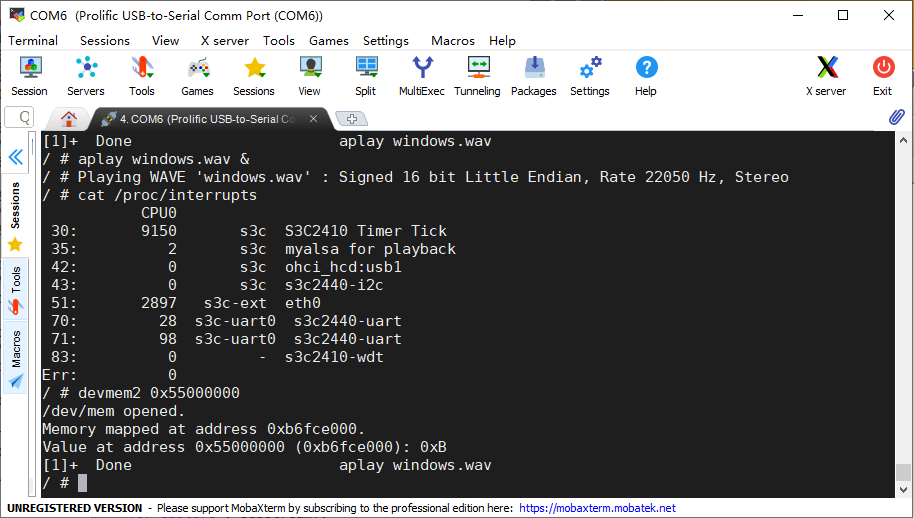
Task: Toggle the X server toolbar icon
Action: tap(827, 76)
